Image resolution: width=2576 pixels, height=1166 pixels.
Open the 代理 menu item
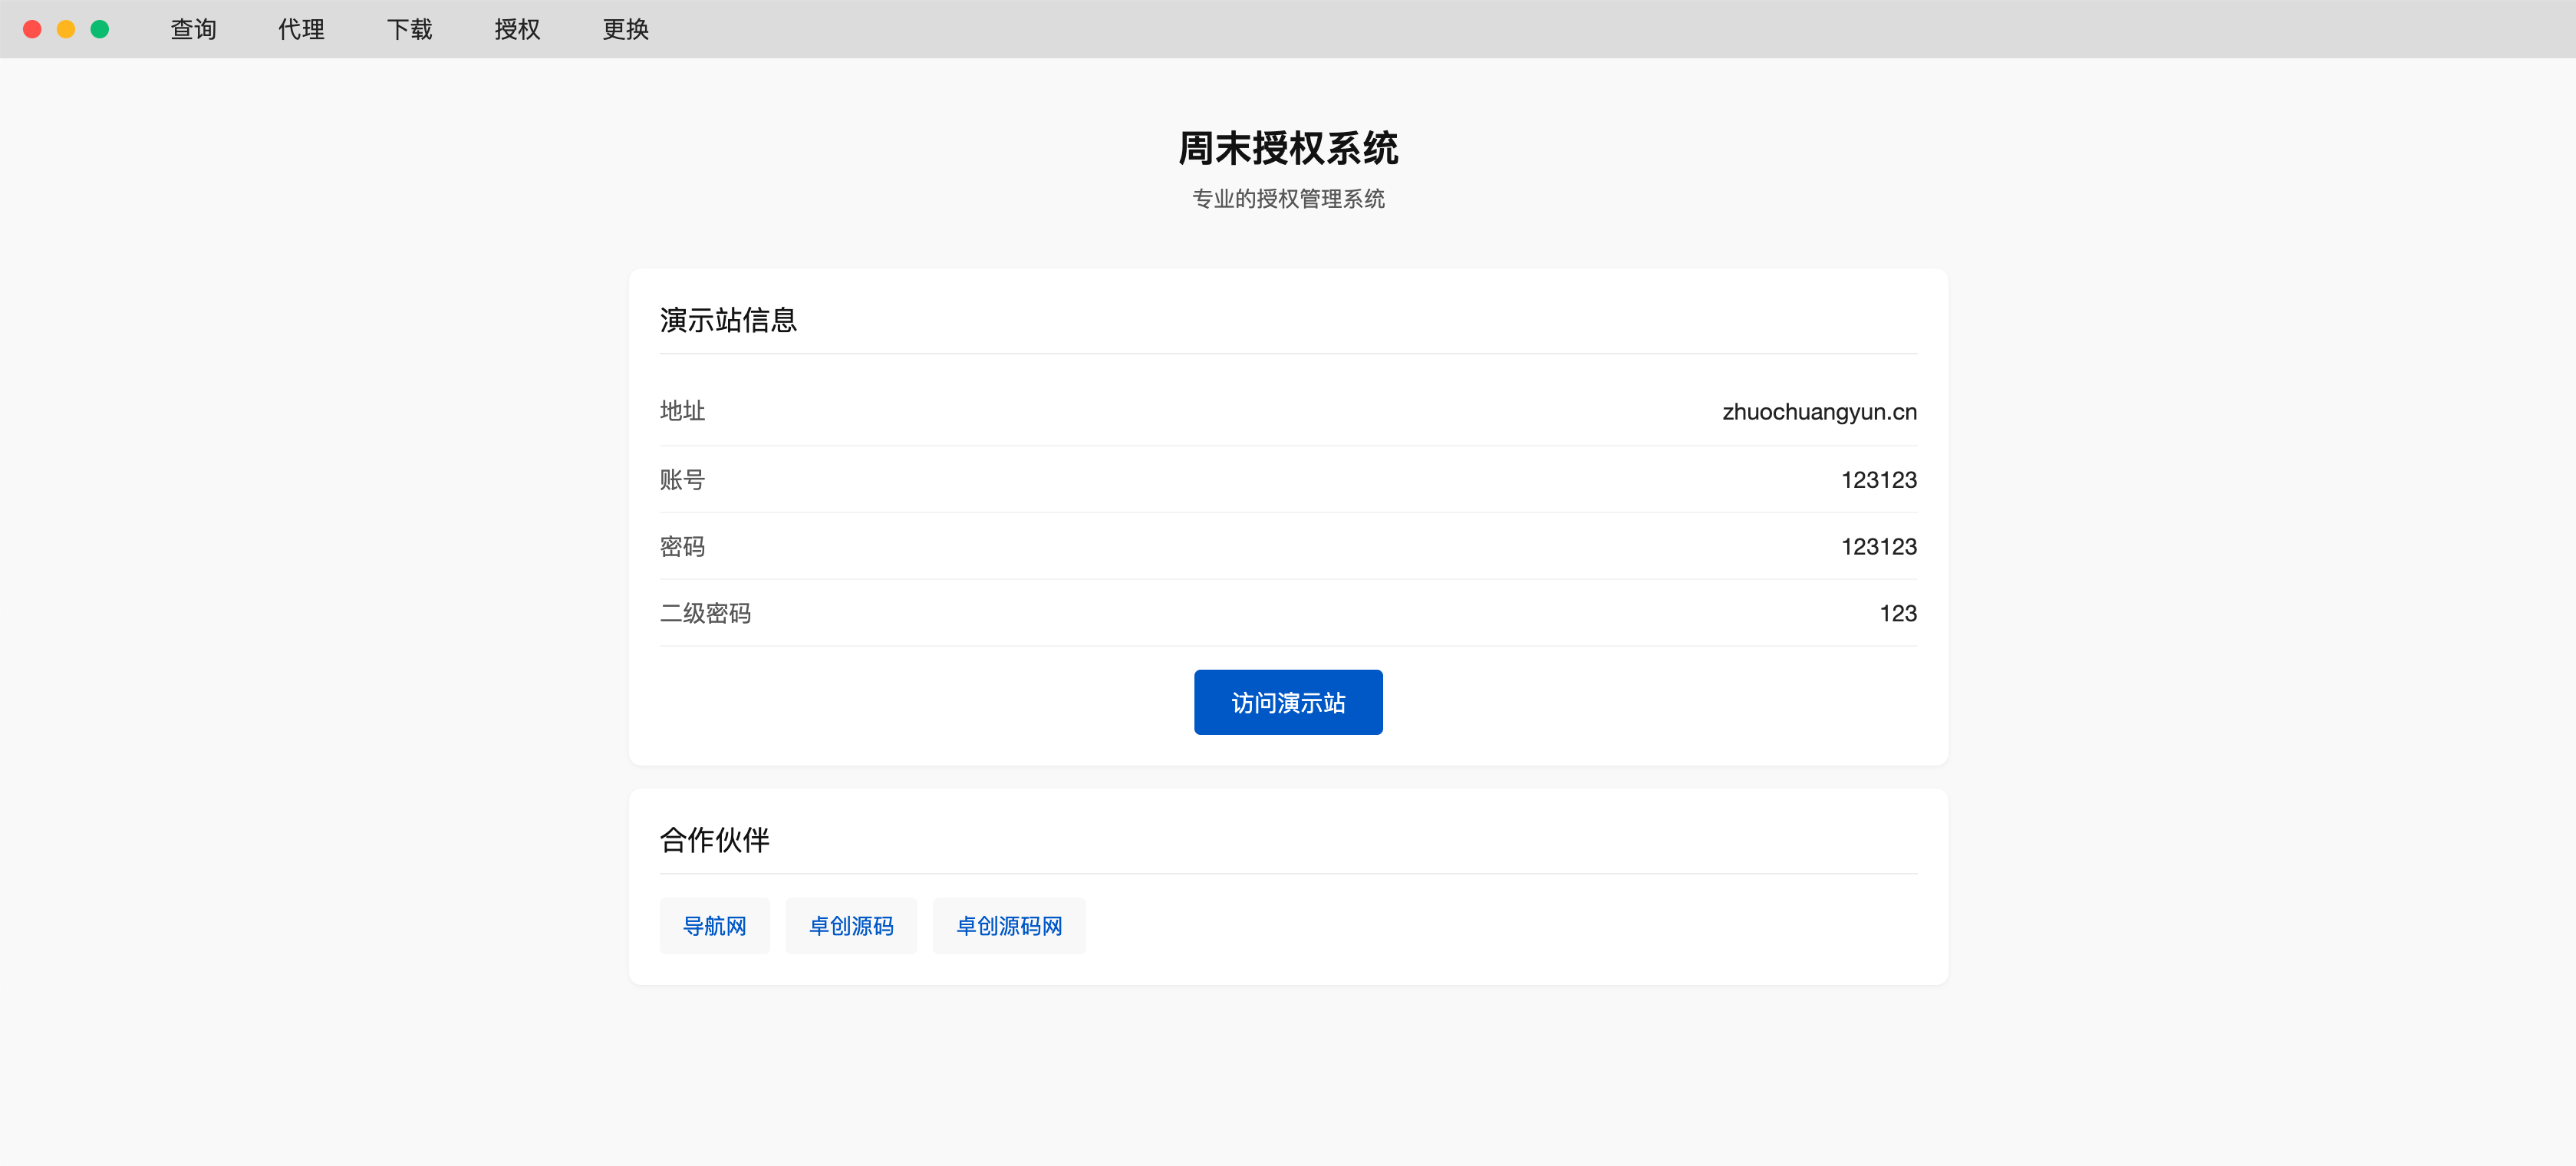point(301,29)
